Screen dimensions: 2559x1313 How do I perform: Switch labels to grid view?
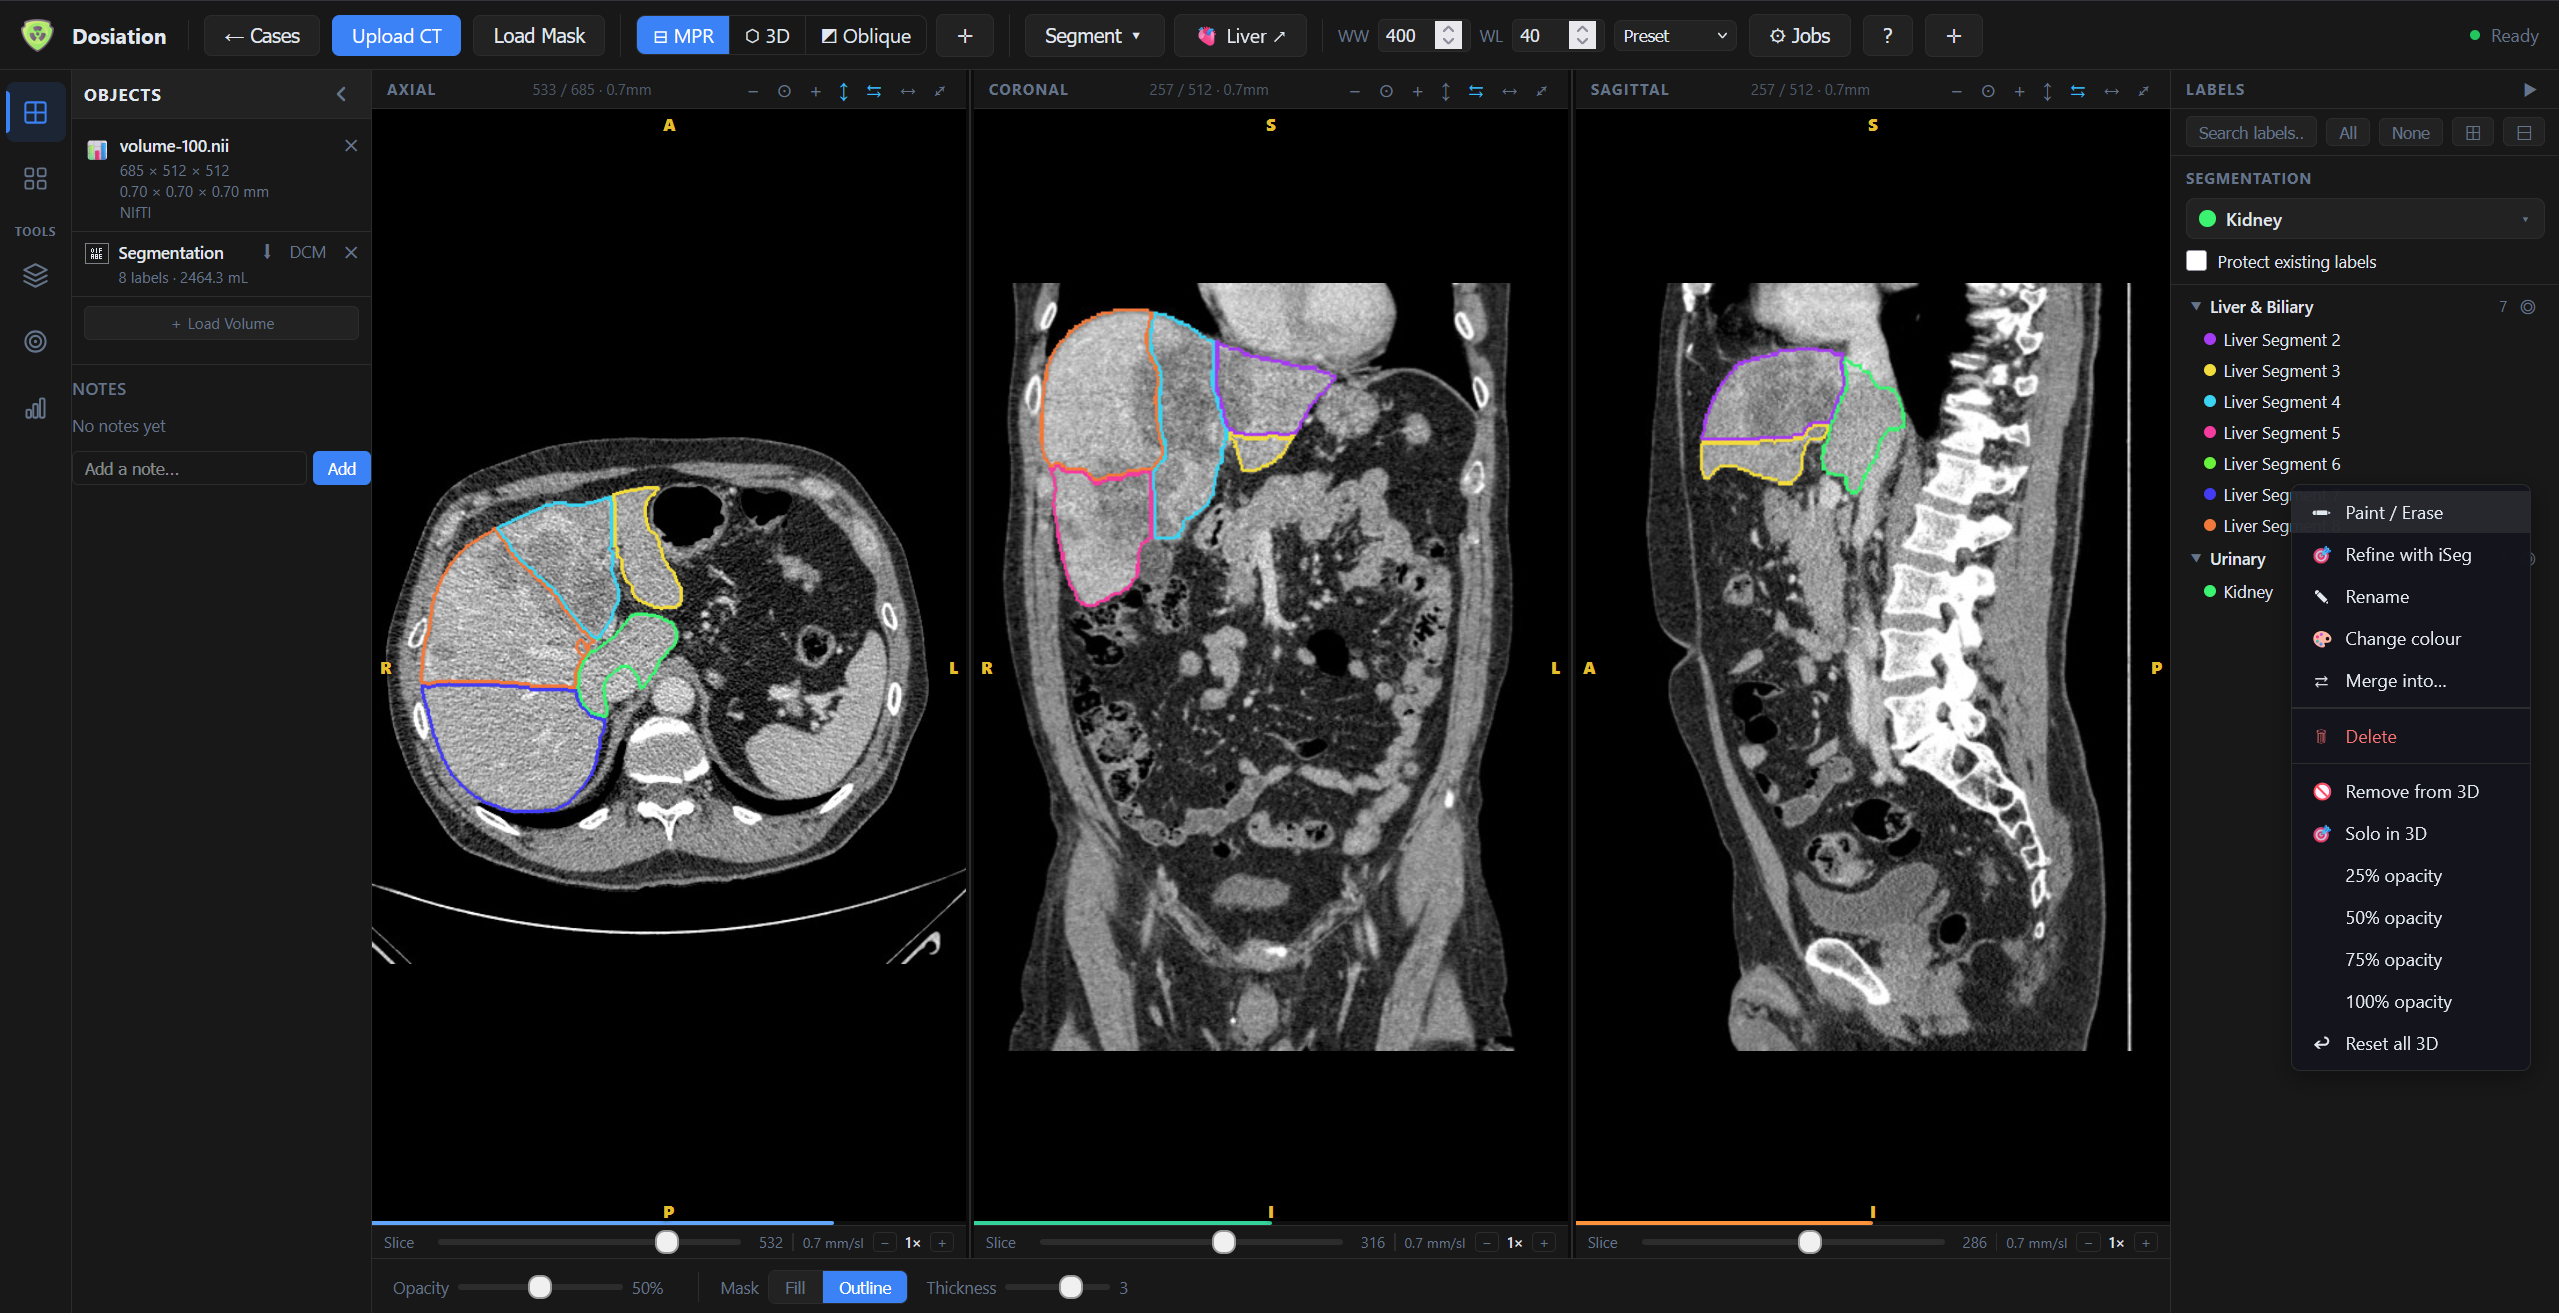coord(2473,133)
